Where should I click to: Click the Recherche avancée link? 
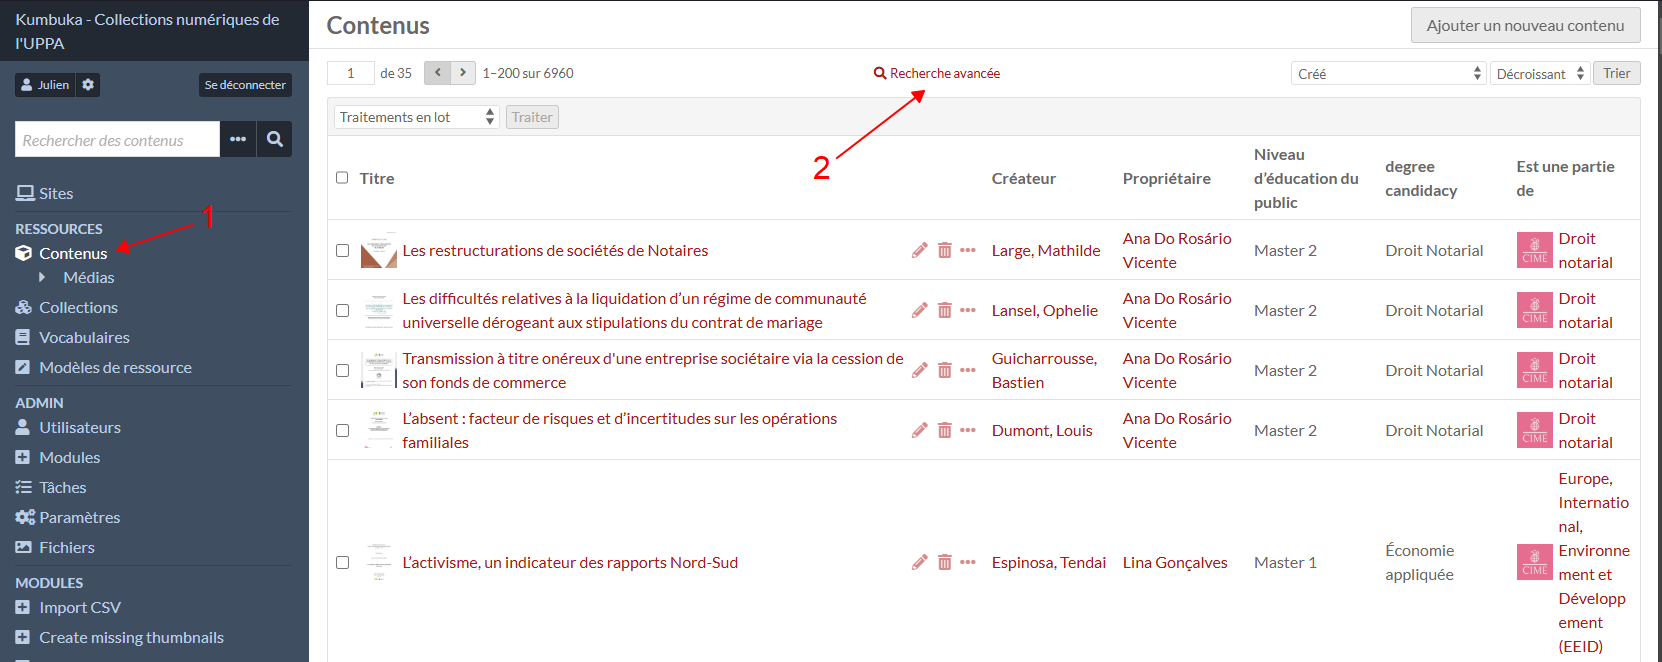[x=944, y=73]
